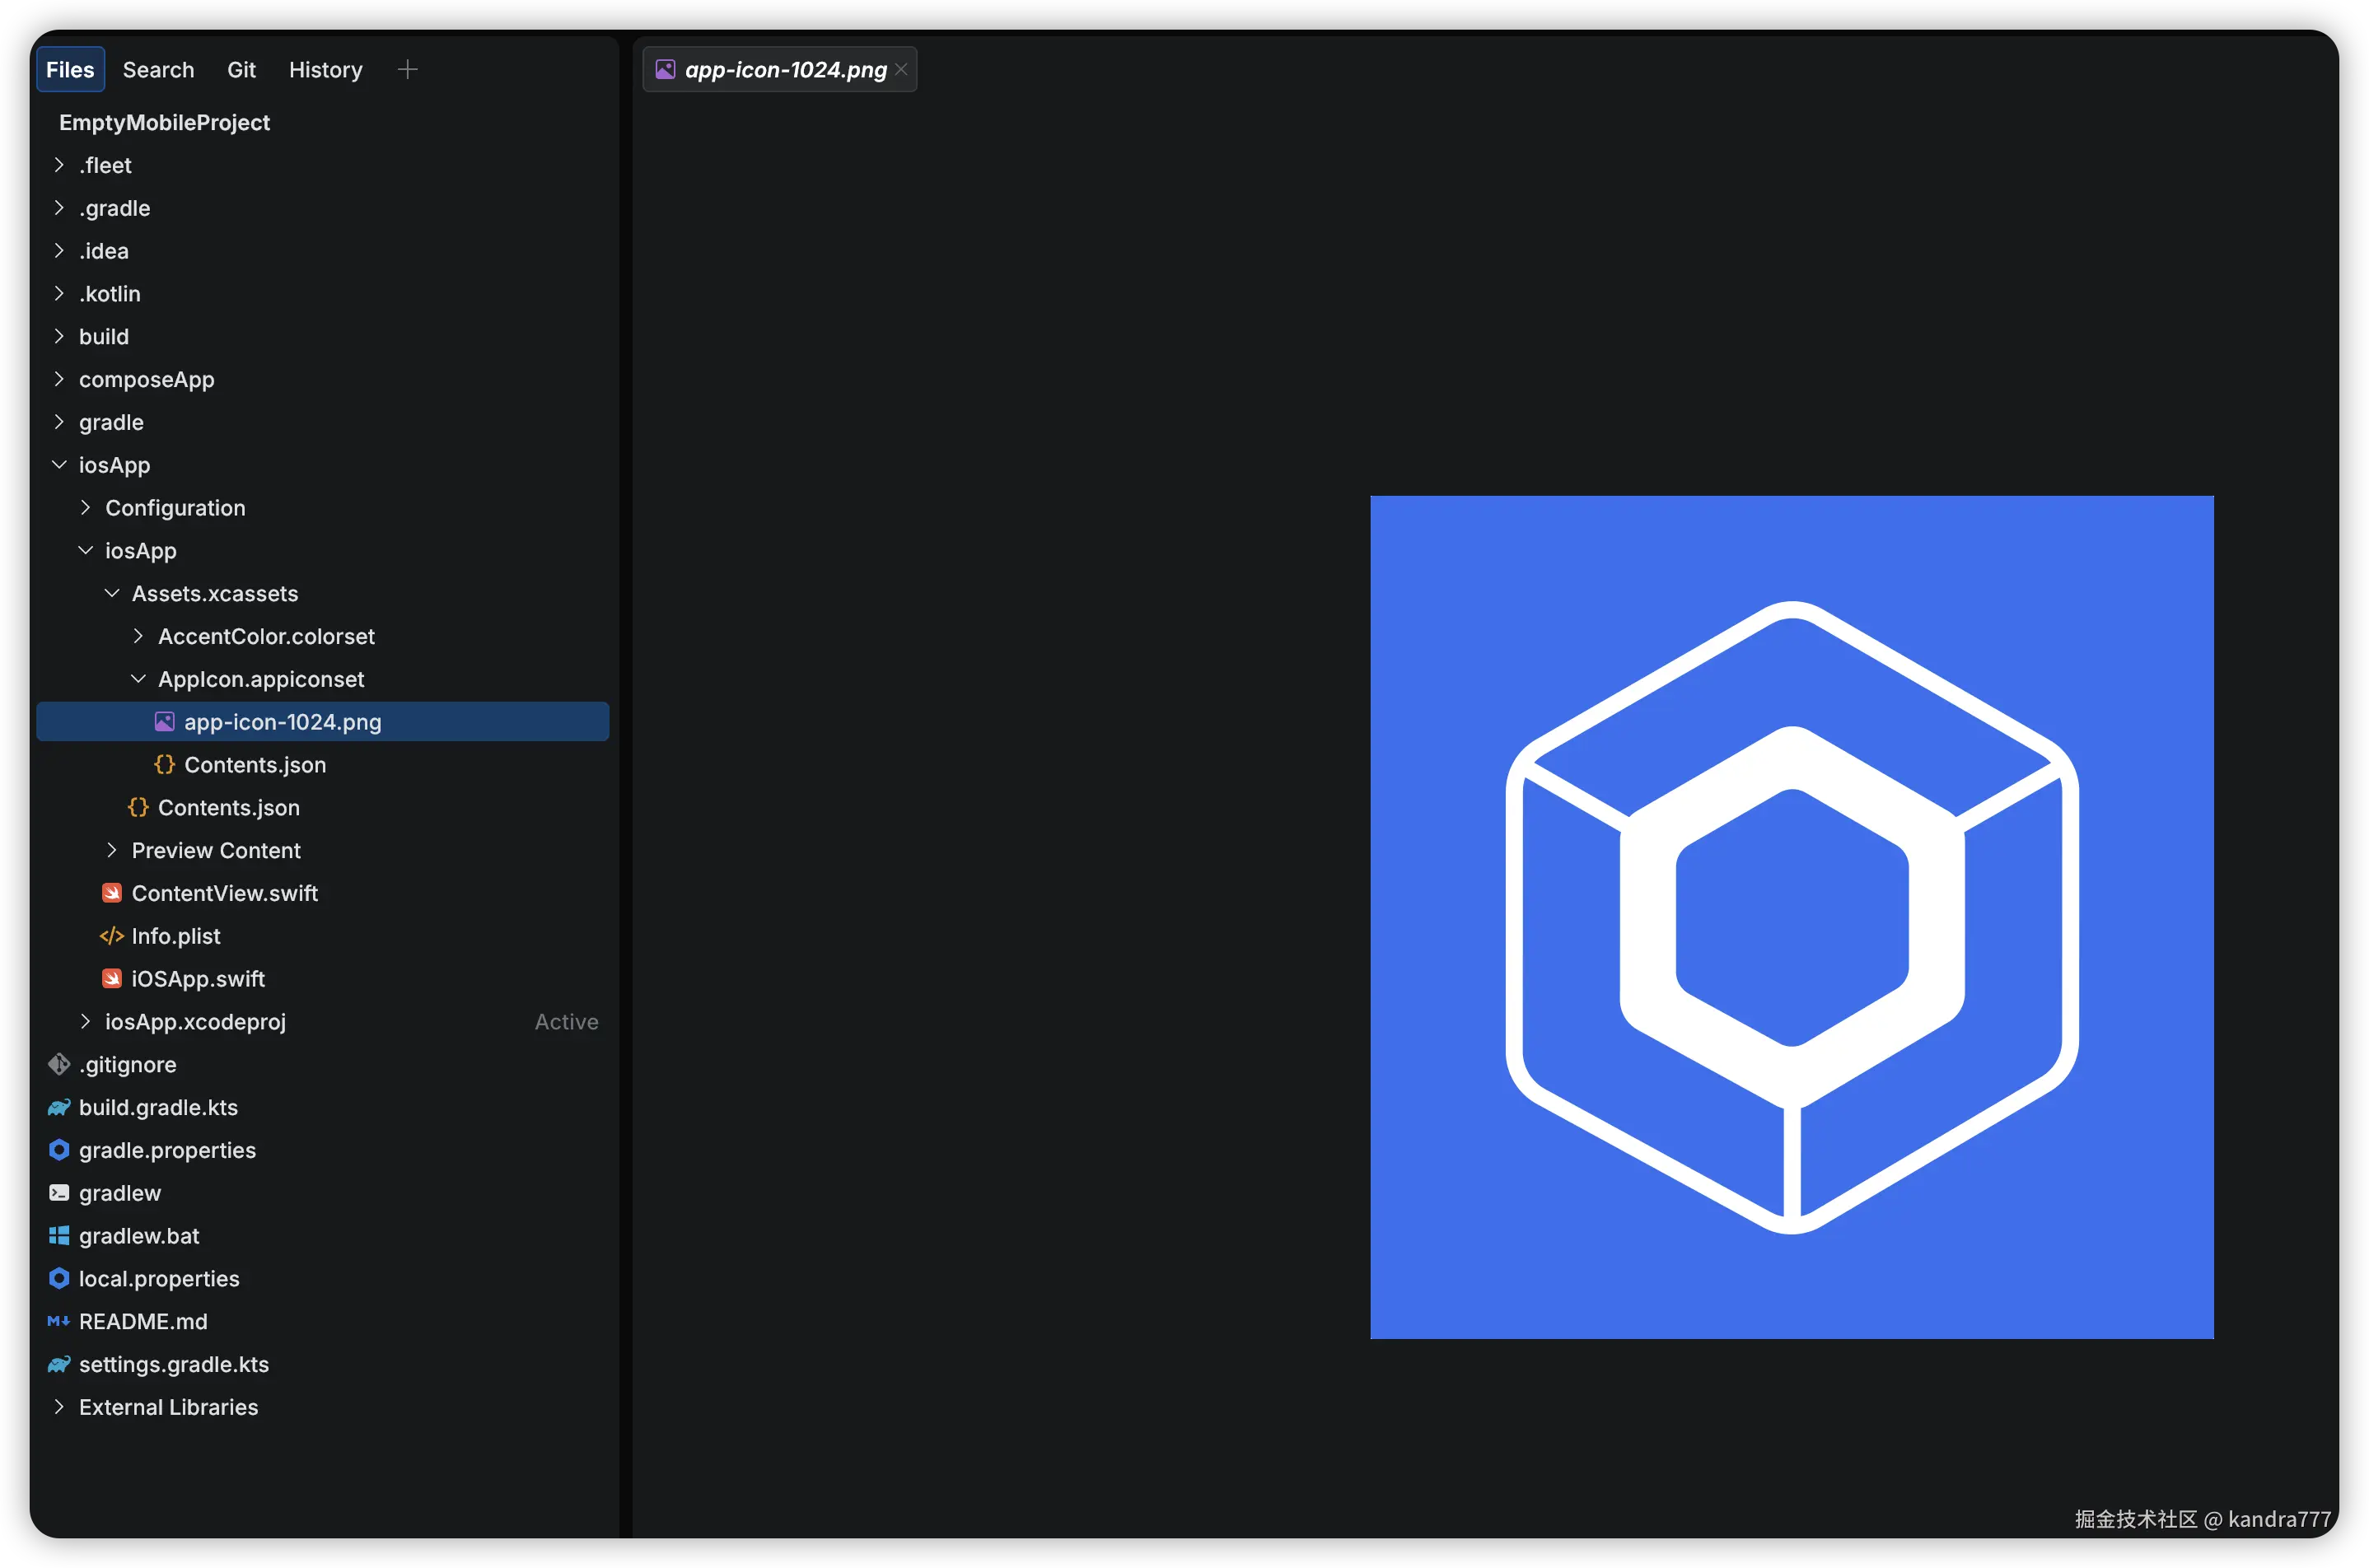Click the markdown icon next to README.md

click(x=59, y=1321)
